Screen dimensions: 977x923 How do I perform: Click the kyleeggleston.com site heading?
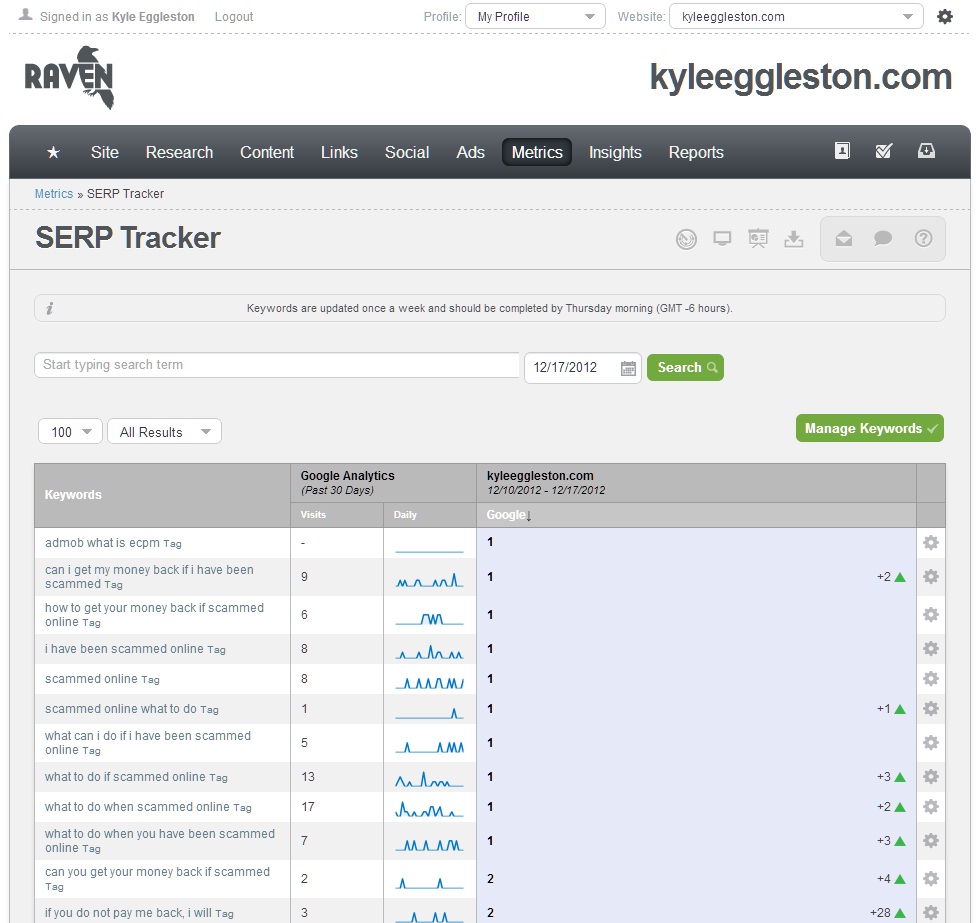(x=801, y=77)
